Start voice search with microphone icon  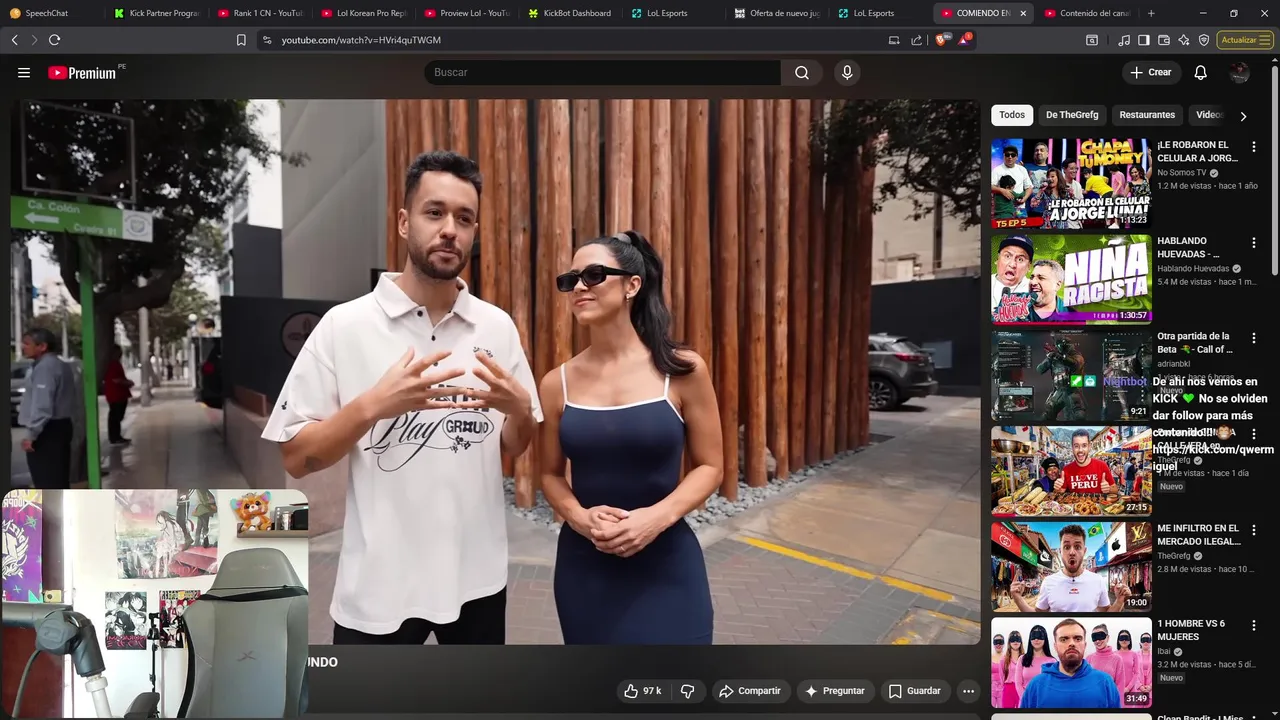coord(847,73)
